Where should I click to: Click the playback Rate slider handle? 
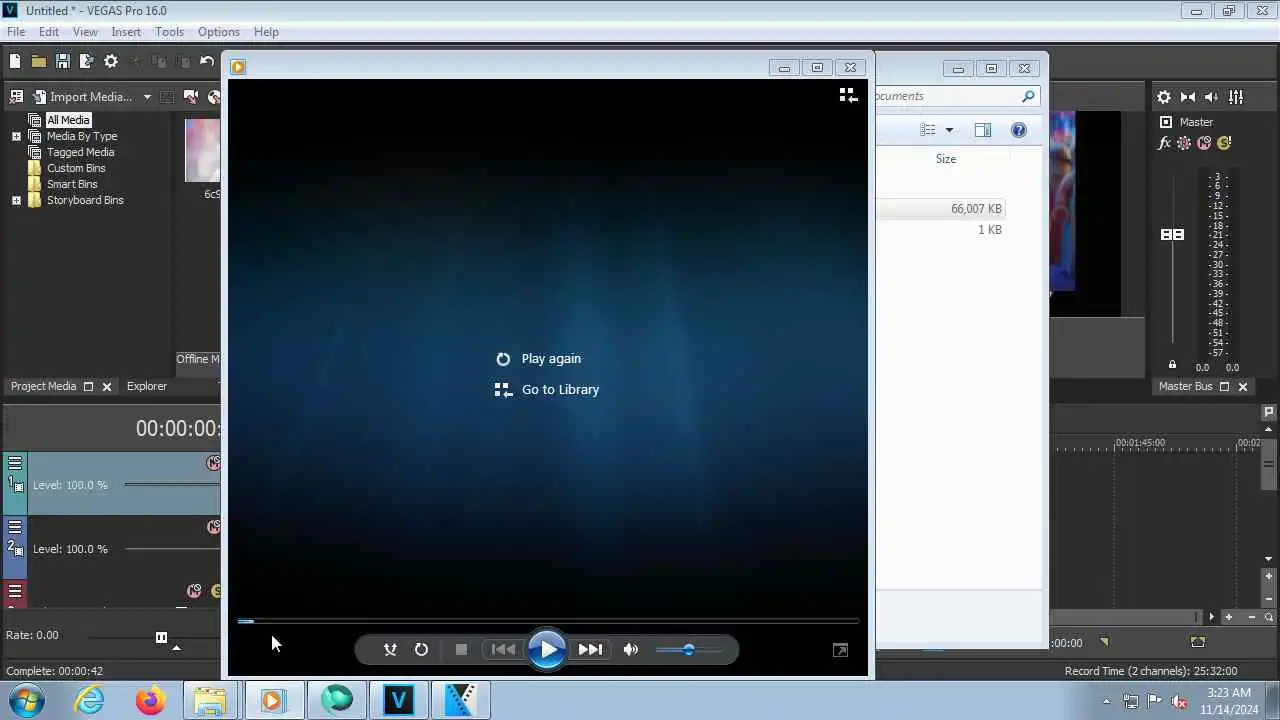pyautogui.click(x=161, y=637)
